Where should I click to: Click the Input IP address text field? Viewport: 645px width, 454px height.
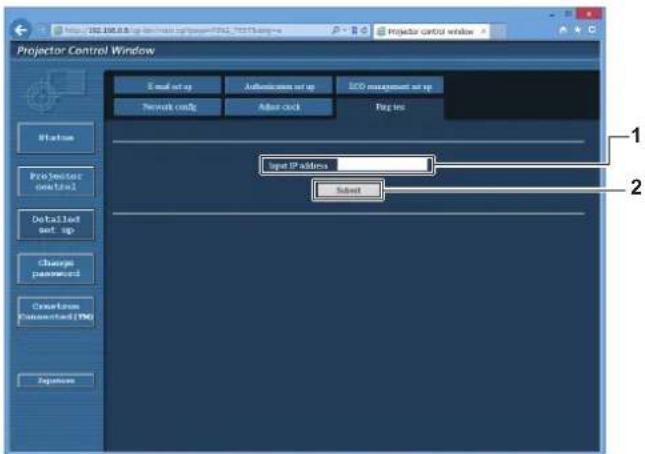(383, 165)
